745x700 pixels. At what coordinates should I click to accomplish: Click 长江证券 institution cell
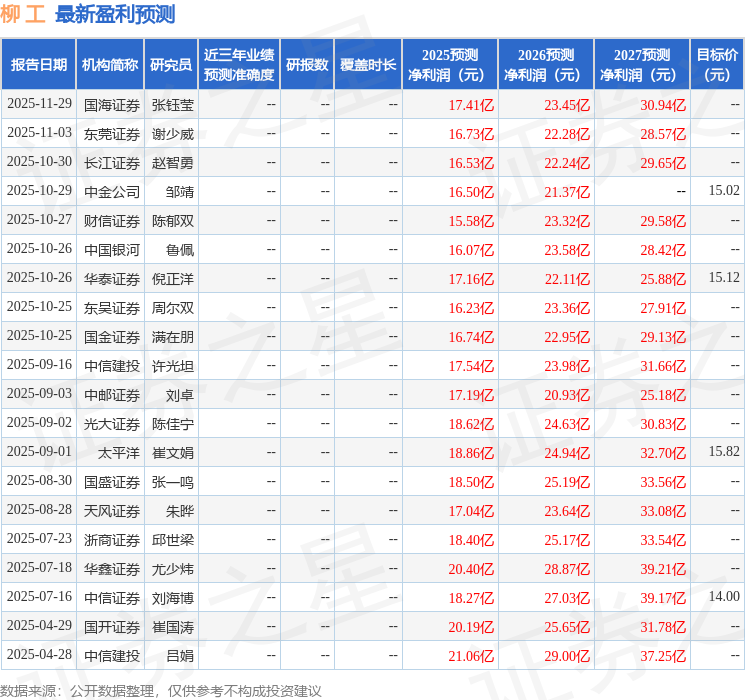click(112, 163)
